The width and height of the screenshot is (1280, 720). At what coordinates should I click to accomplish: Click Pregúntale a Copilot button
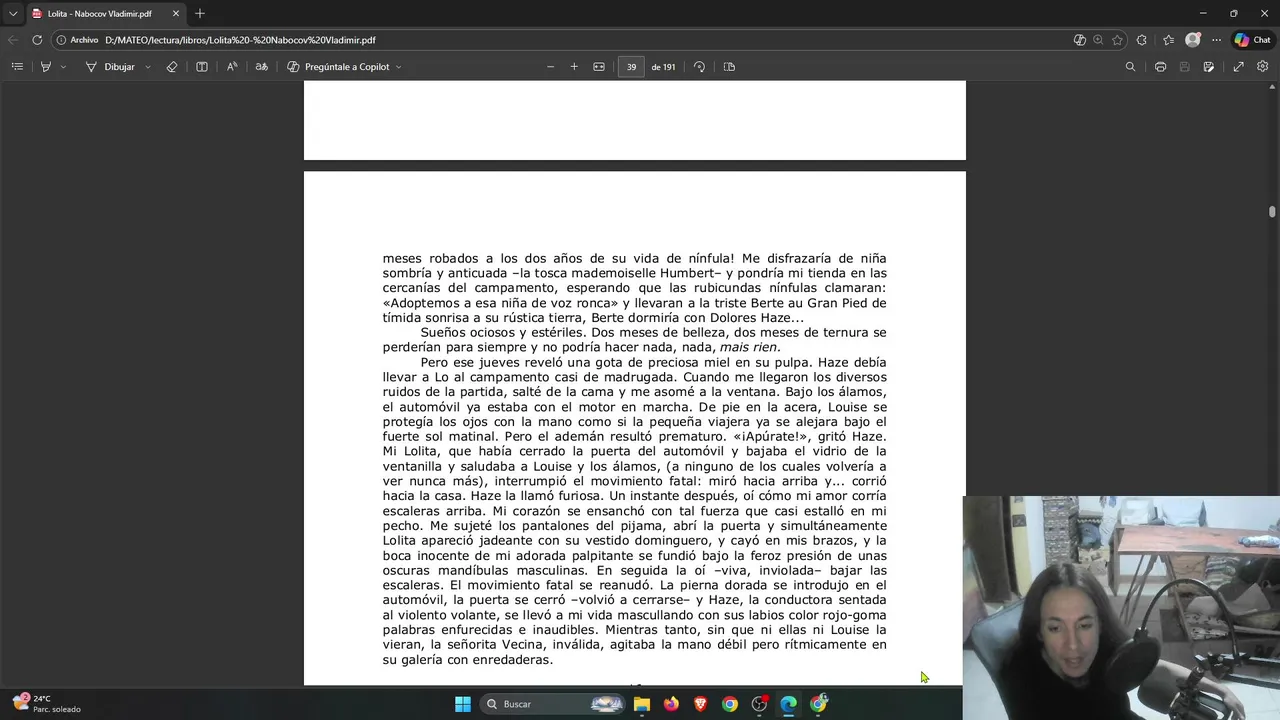pos(338,67)
